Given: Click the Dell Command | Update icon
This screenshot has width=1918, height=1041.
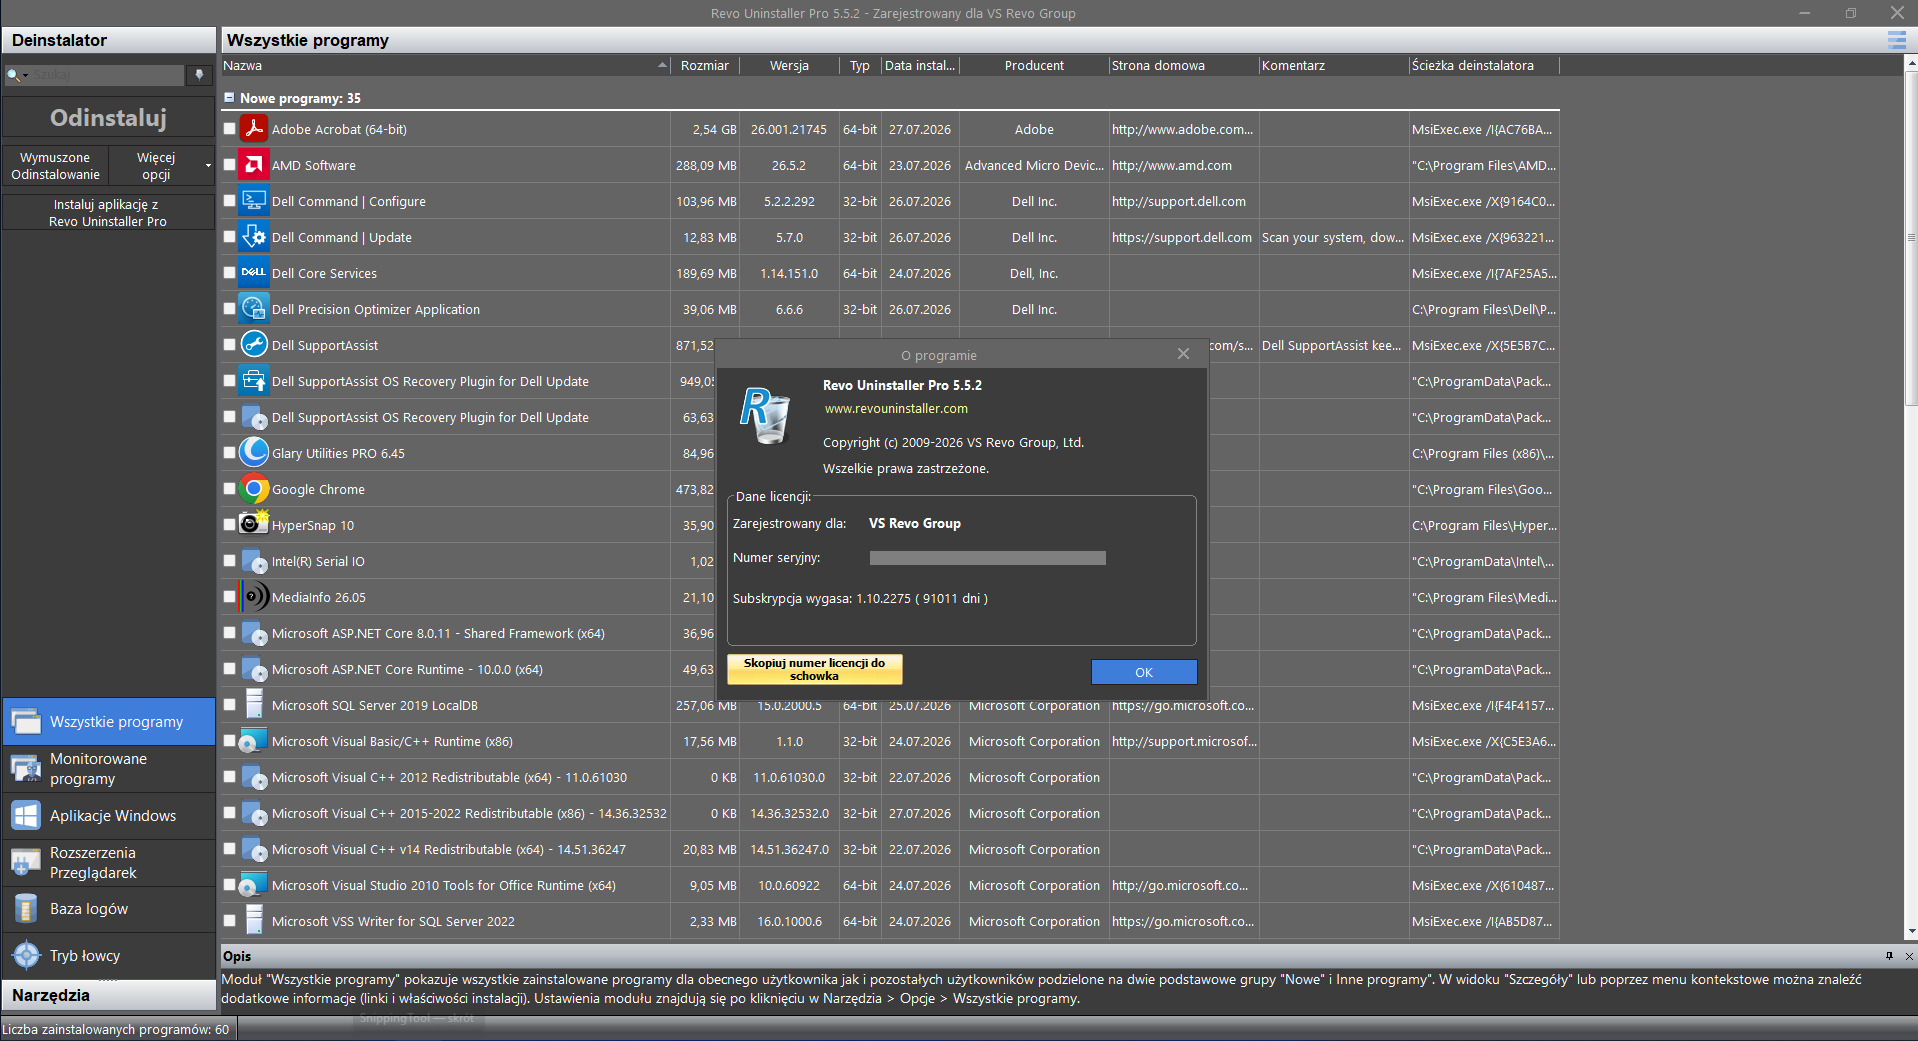Looking at the screenshot, I should [x=254, y=237].
